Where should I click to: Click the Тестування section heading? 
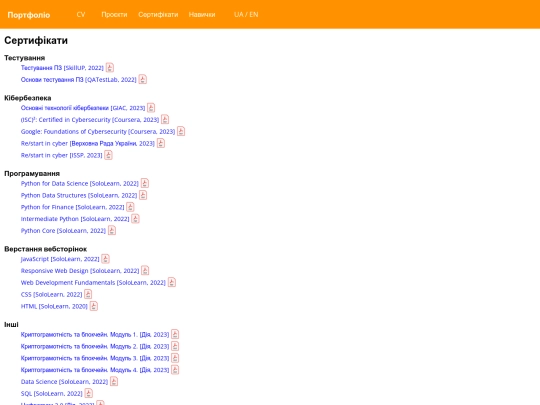point(24,58)
